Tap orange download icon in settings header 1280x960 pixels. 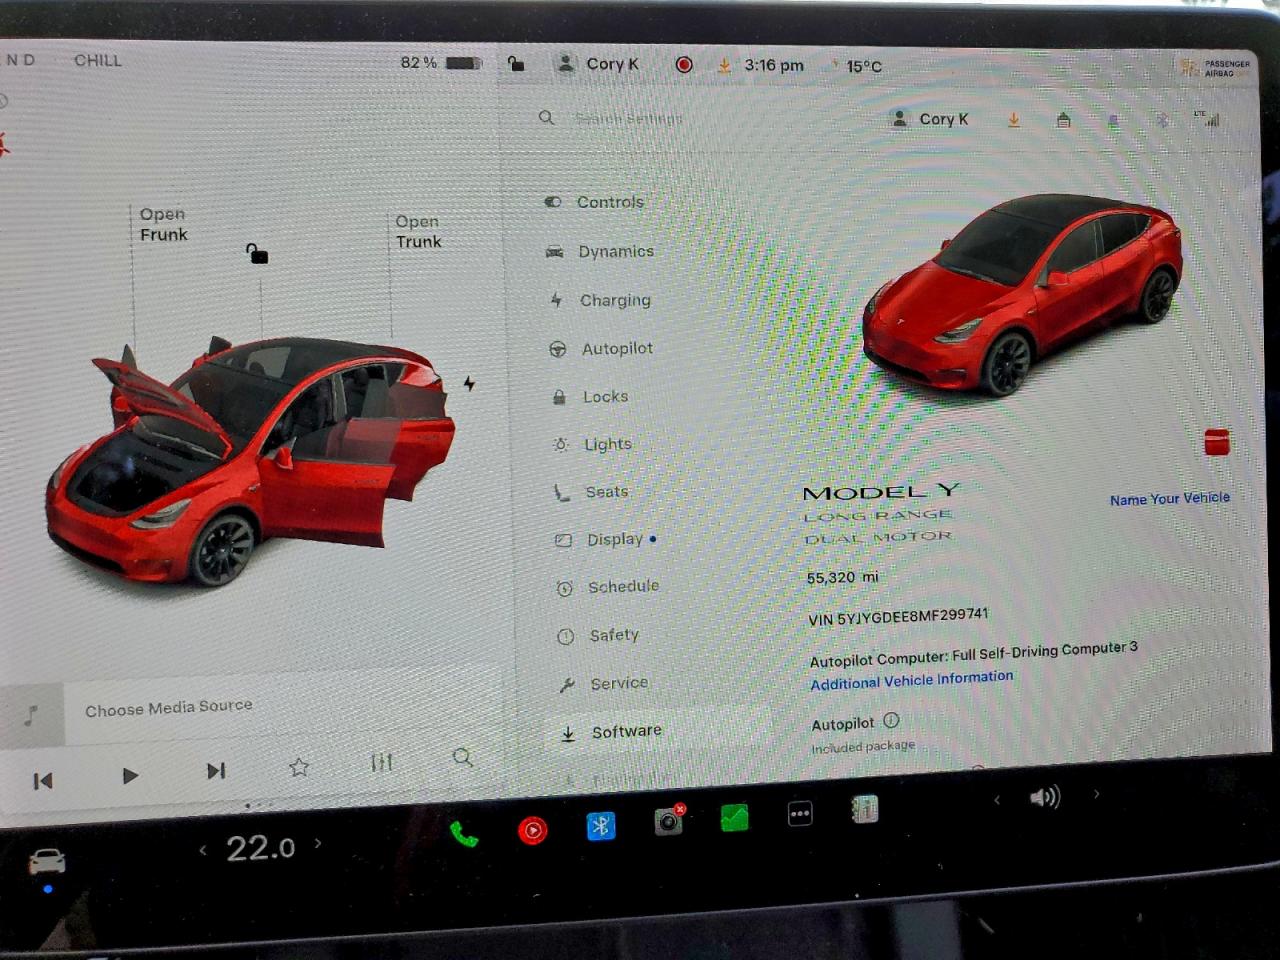1014,120
